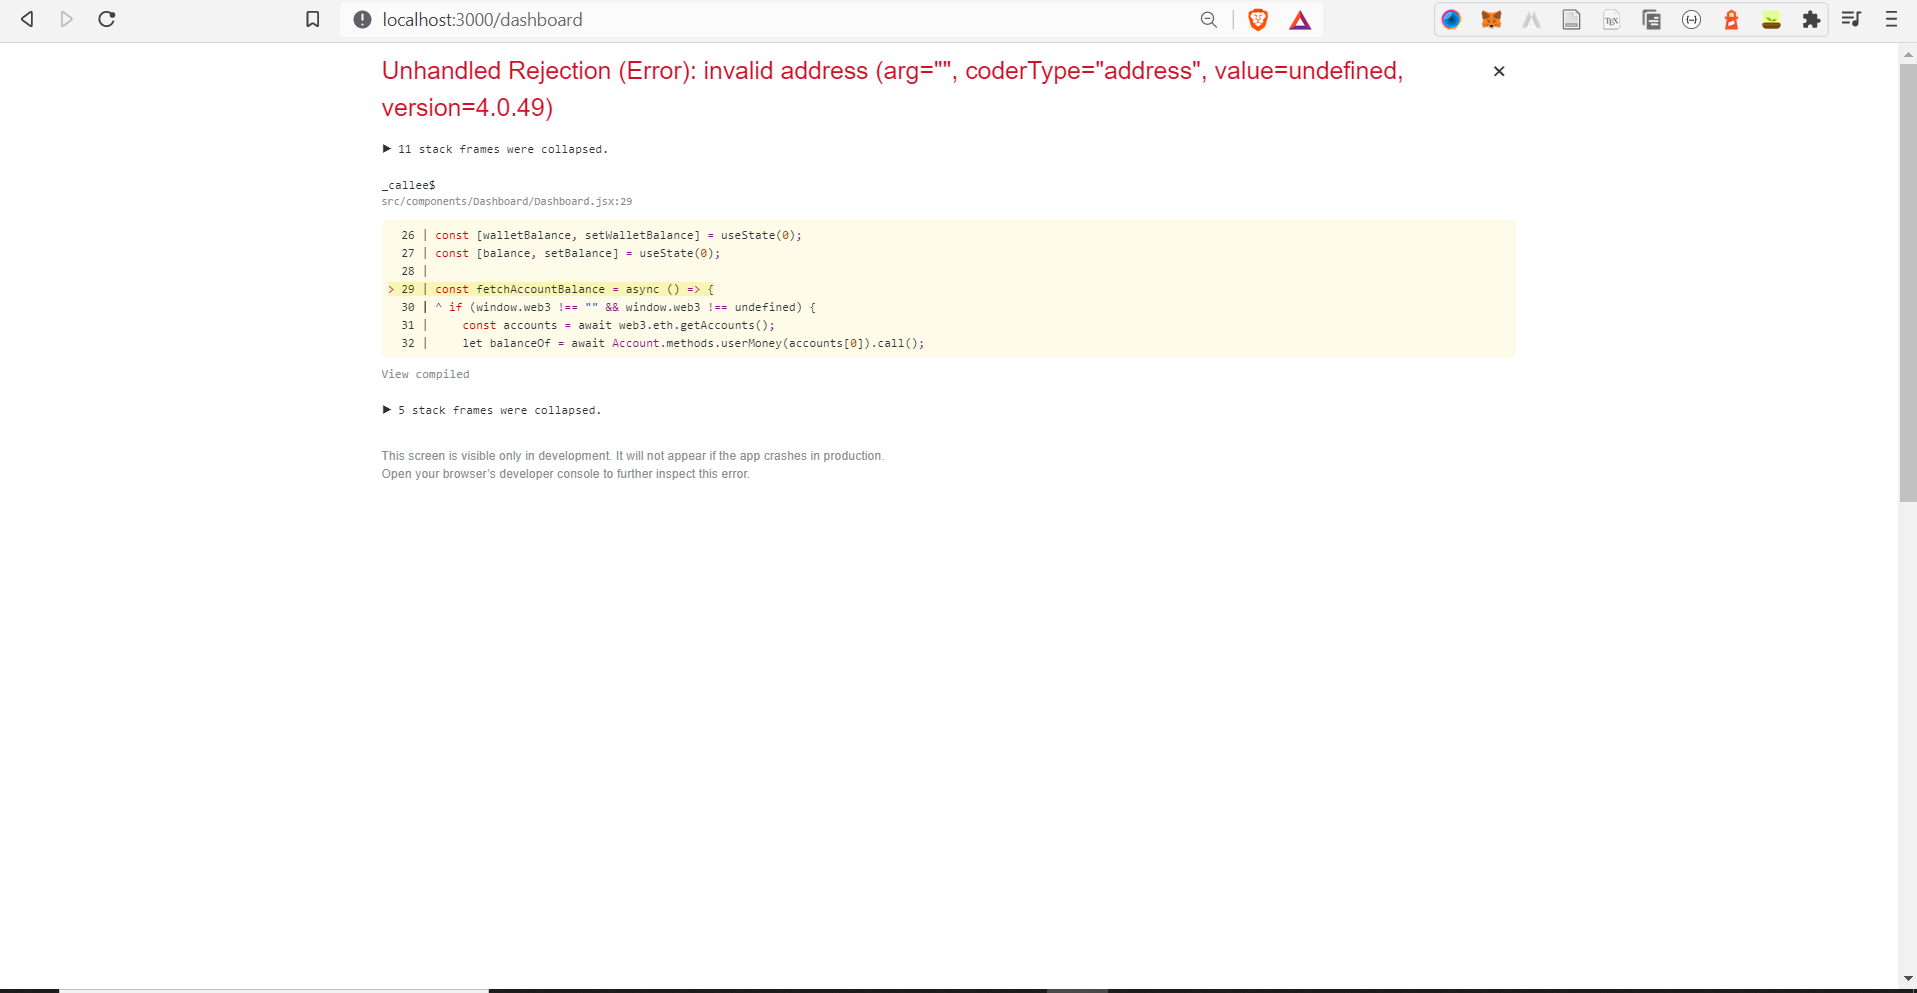
Task: Open the MetaMask fox extension
Action: click(x=1492, y=19)
